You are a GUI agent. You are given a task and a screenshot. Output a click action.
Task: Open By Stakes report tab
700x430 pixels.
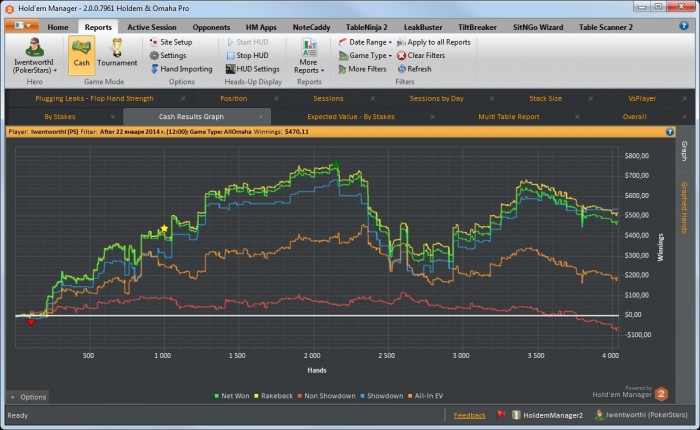pyautogui.click(x=60, y=117)
